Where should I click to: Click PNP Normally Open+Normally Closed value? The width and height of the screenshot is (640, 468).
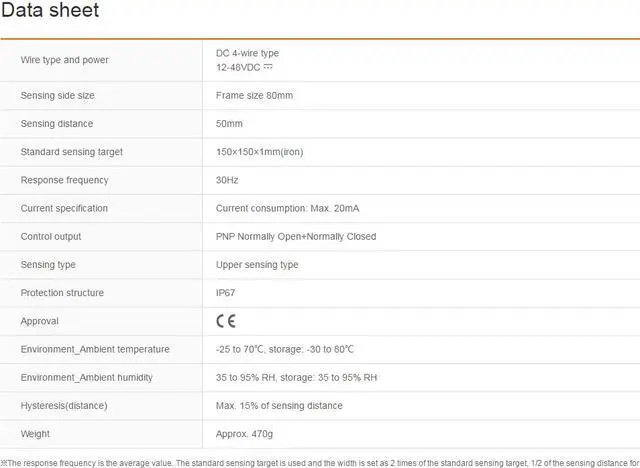coord(296,236)
